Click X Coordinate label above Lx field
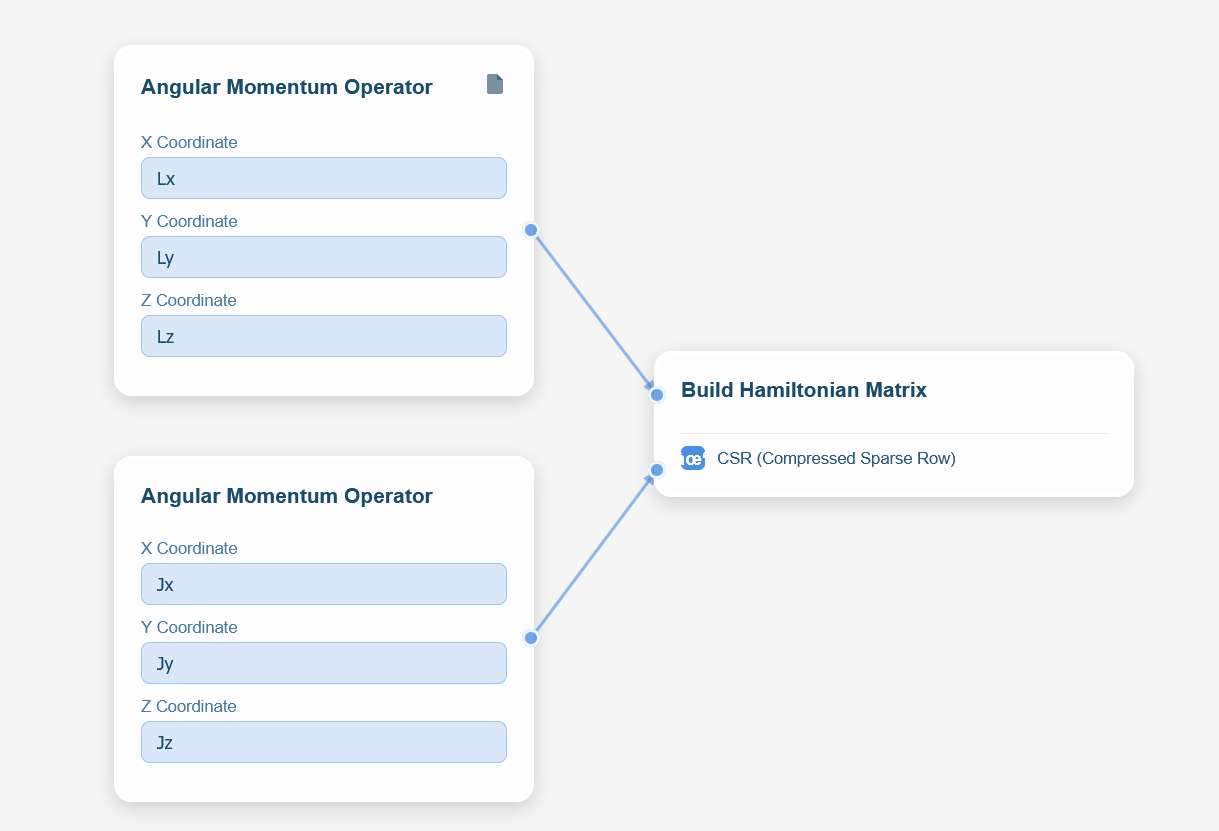 pyautogui.click(x=189, y=142)
